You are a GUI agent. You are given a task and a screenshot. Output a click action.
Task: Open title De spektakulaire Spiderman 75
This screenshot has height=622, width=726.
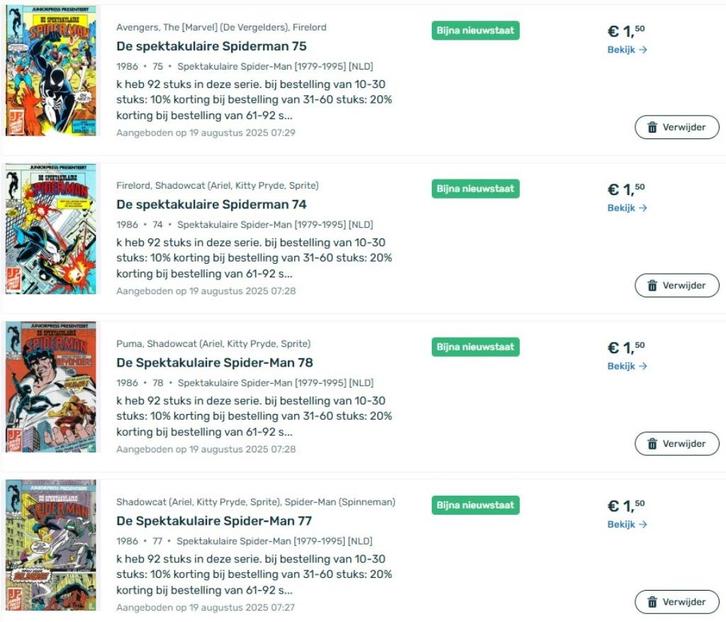click(x=211, y=46)
